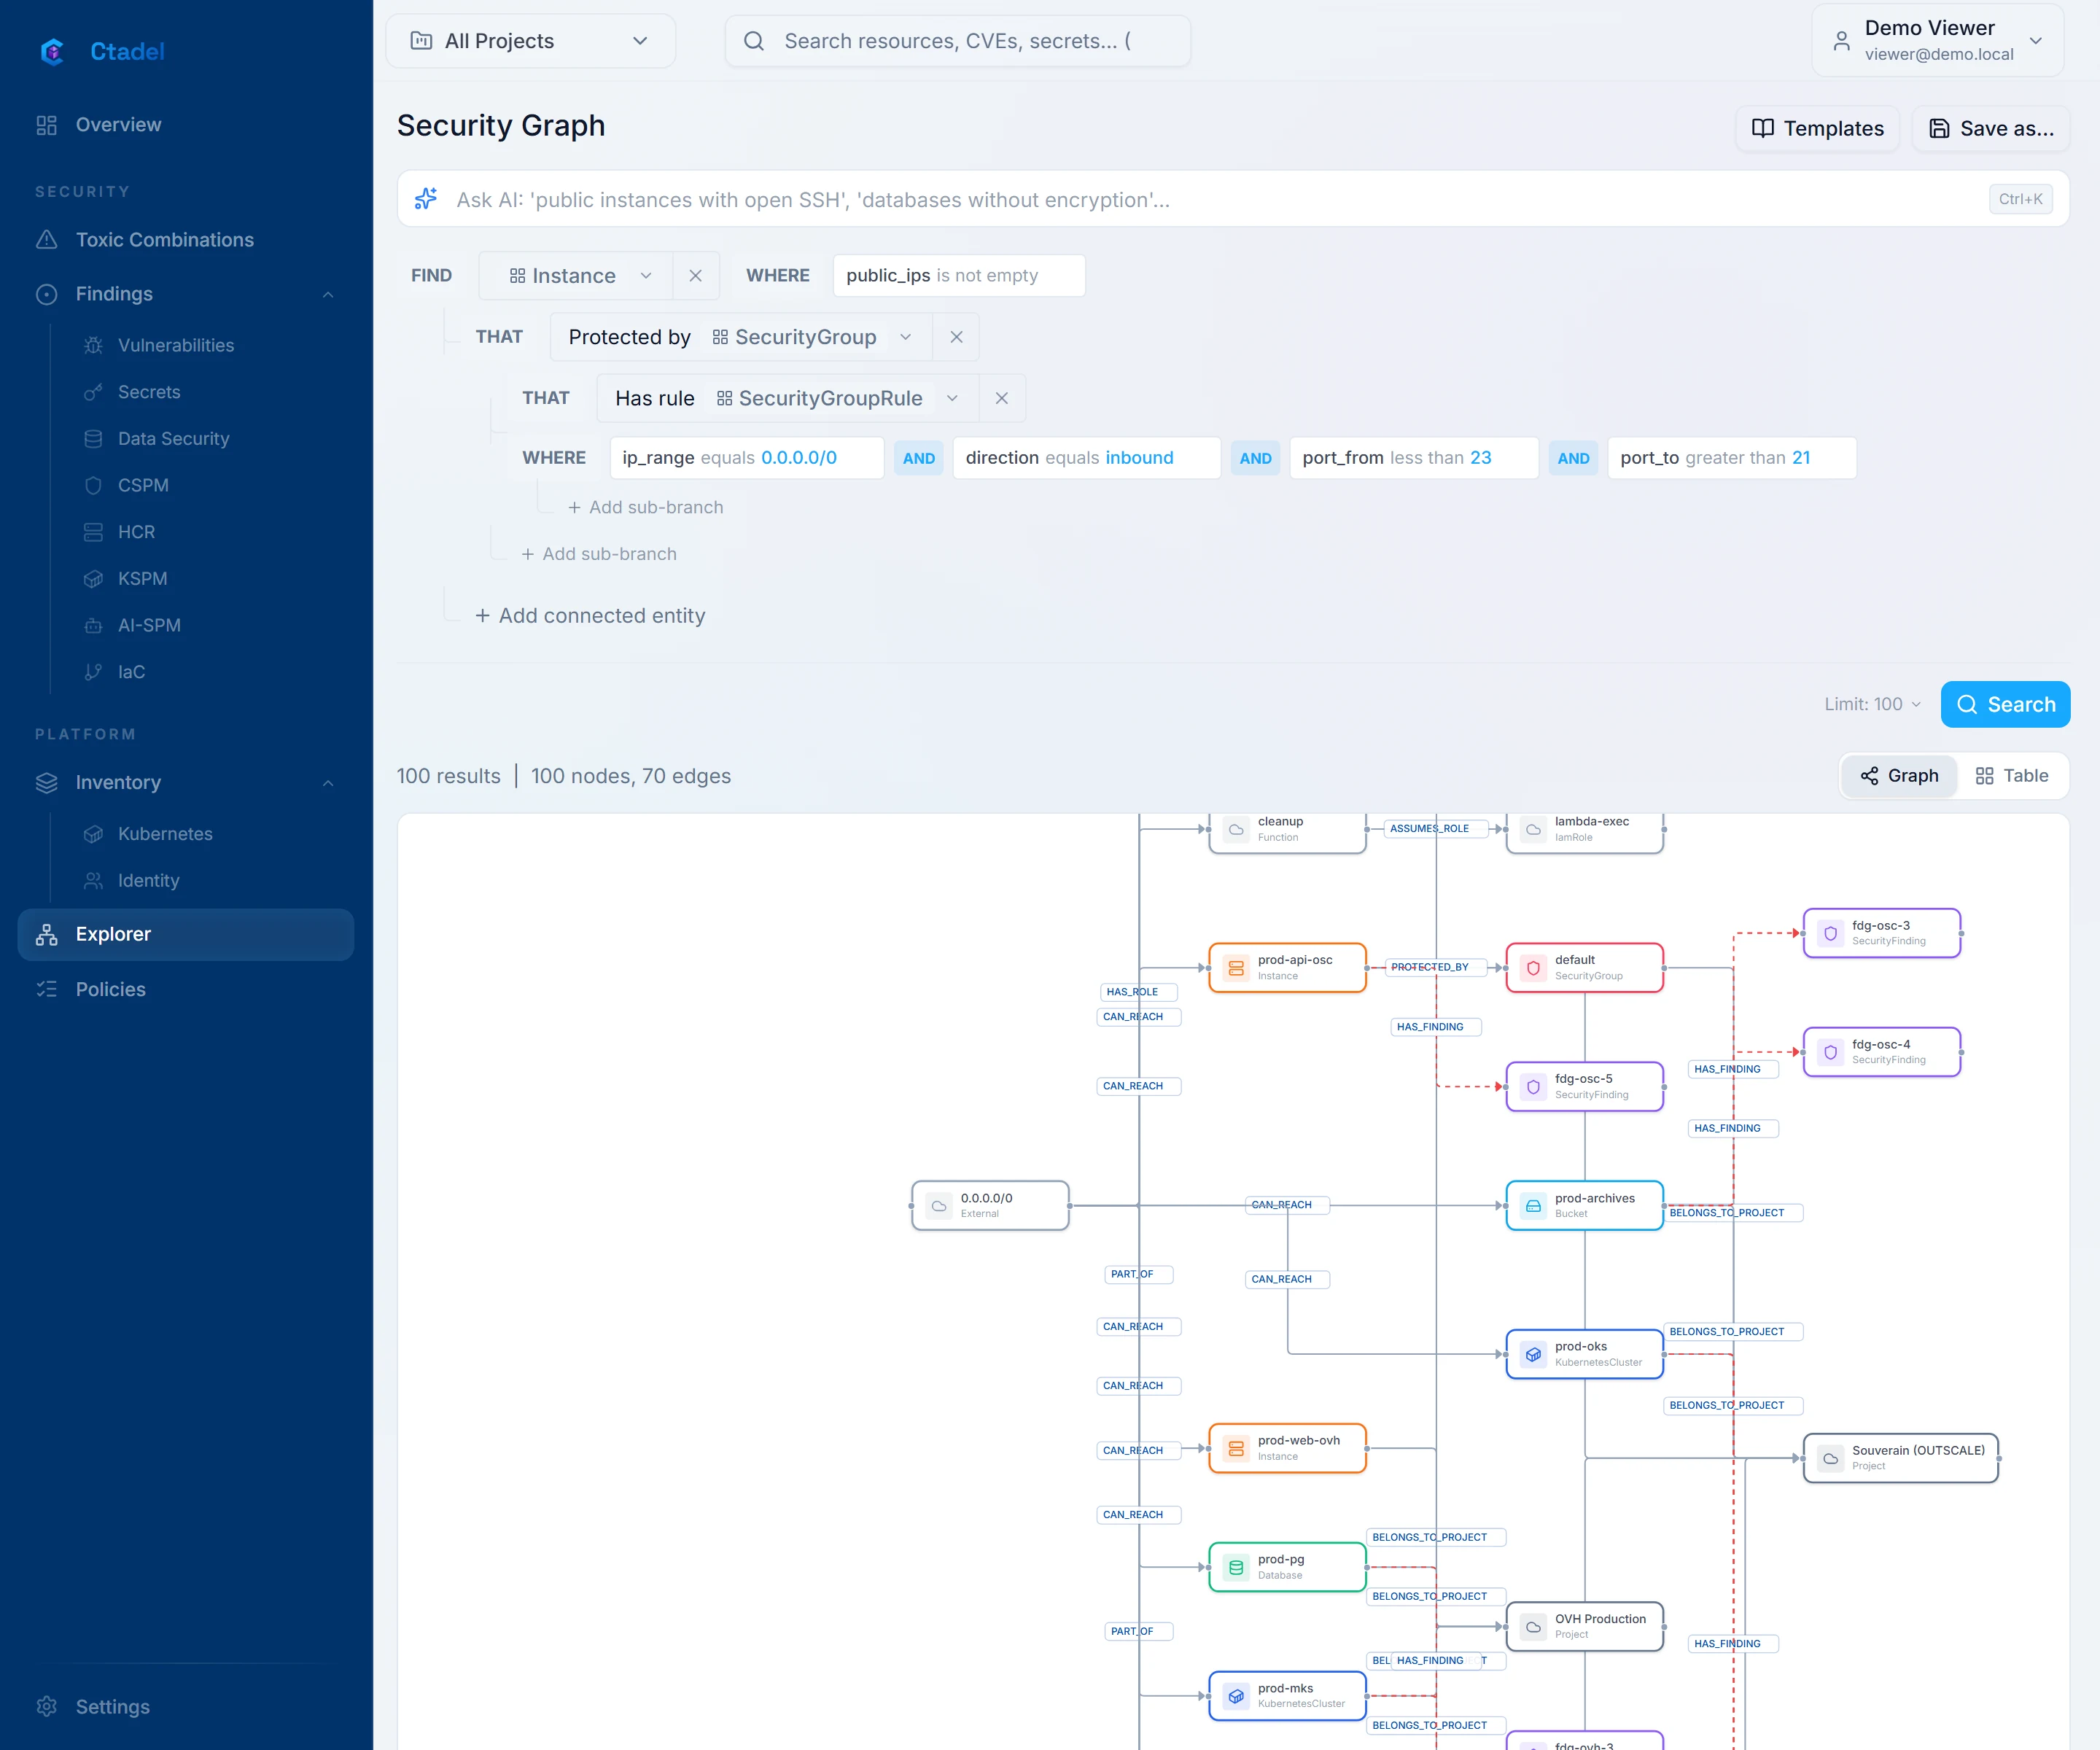
Task: Click the prod-web-ovh instance icon
Action: point(1236,1448)
